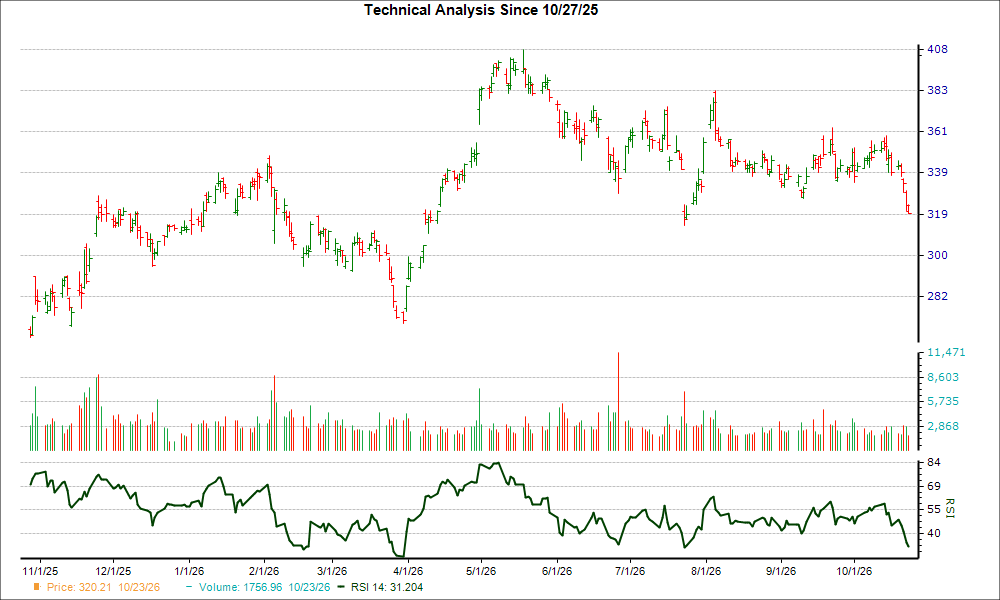This screenshot has width=1000, height=600.
Task: Click the 5,735 volume axis label
Action: pos(943,401)
